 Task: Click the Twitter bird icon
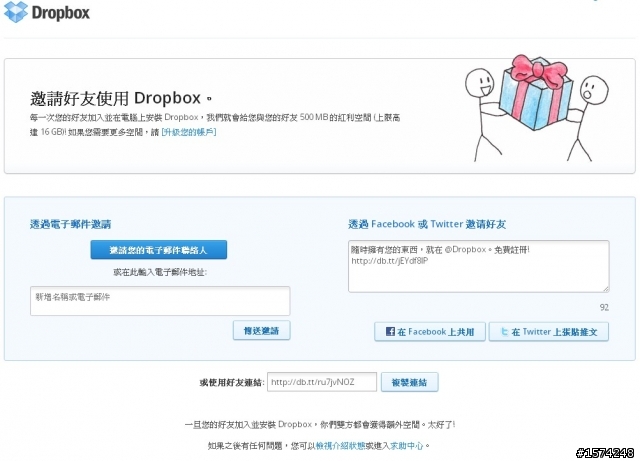tap(504, 331)
